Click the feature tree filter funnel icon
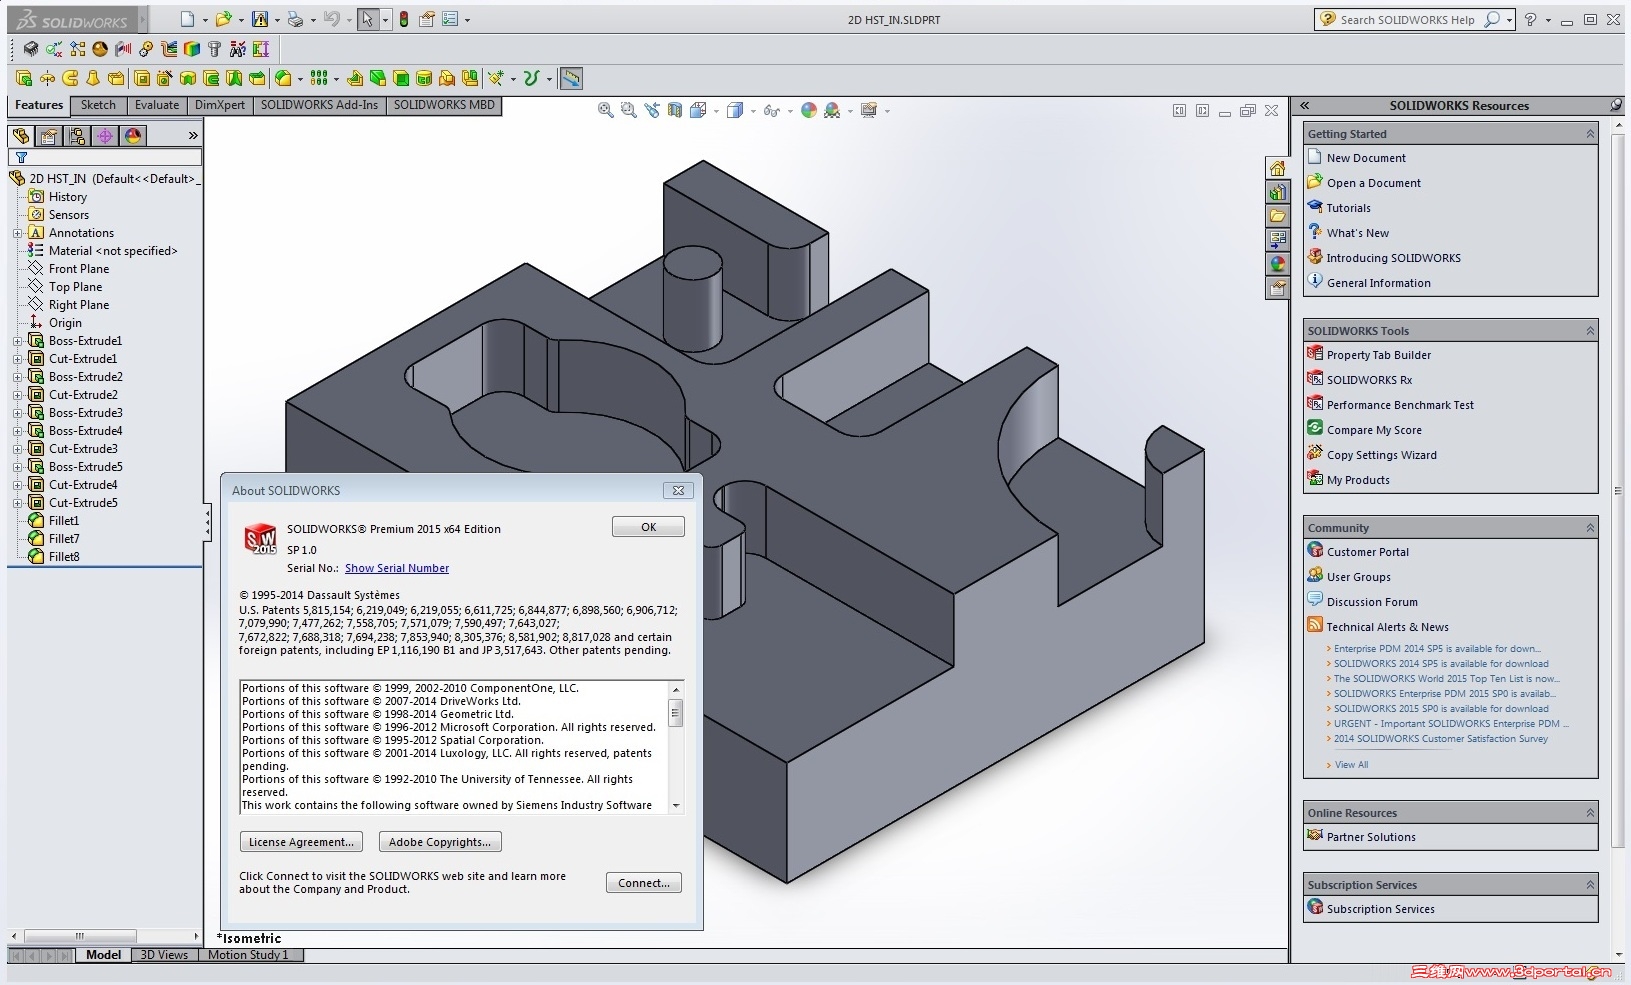Image resolution: width=1631 pixels, height=985 pixels. click(21, 157)
